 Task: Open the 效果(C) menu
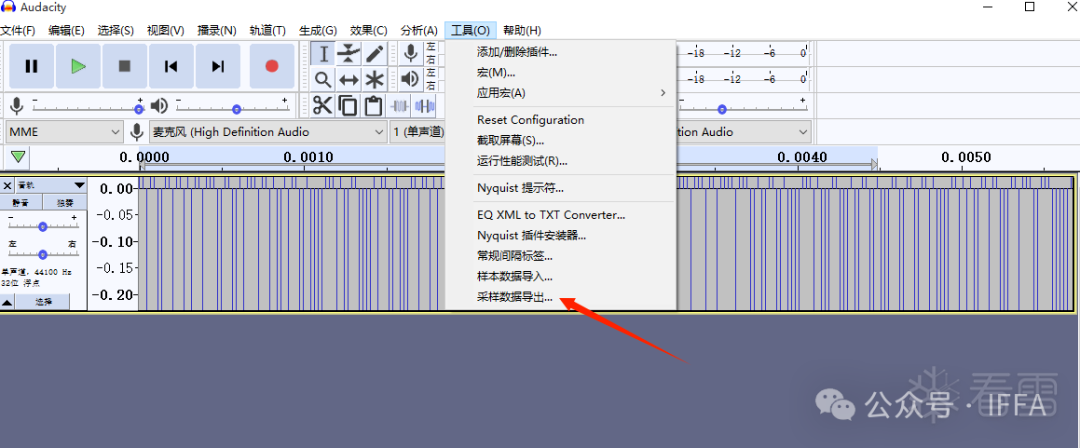pos(368,30)
